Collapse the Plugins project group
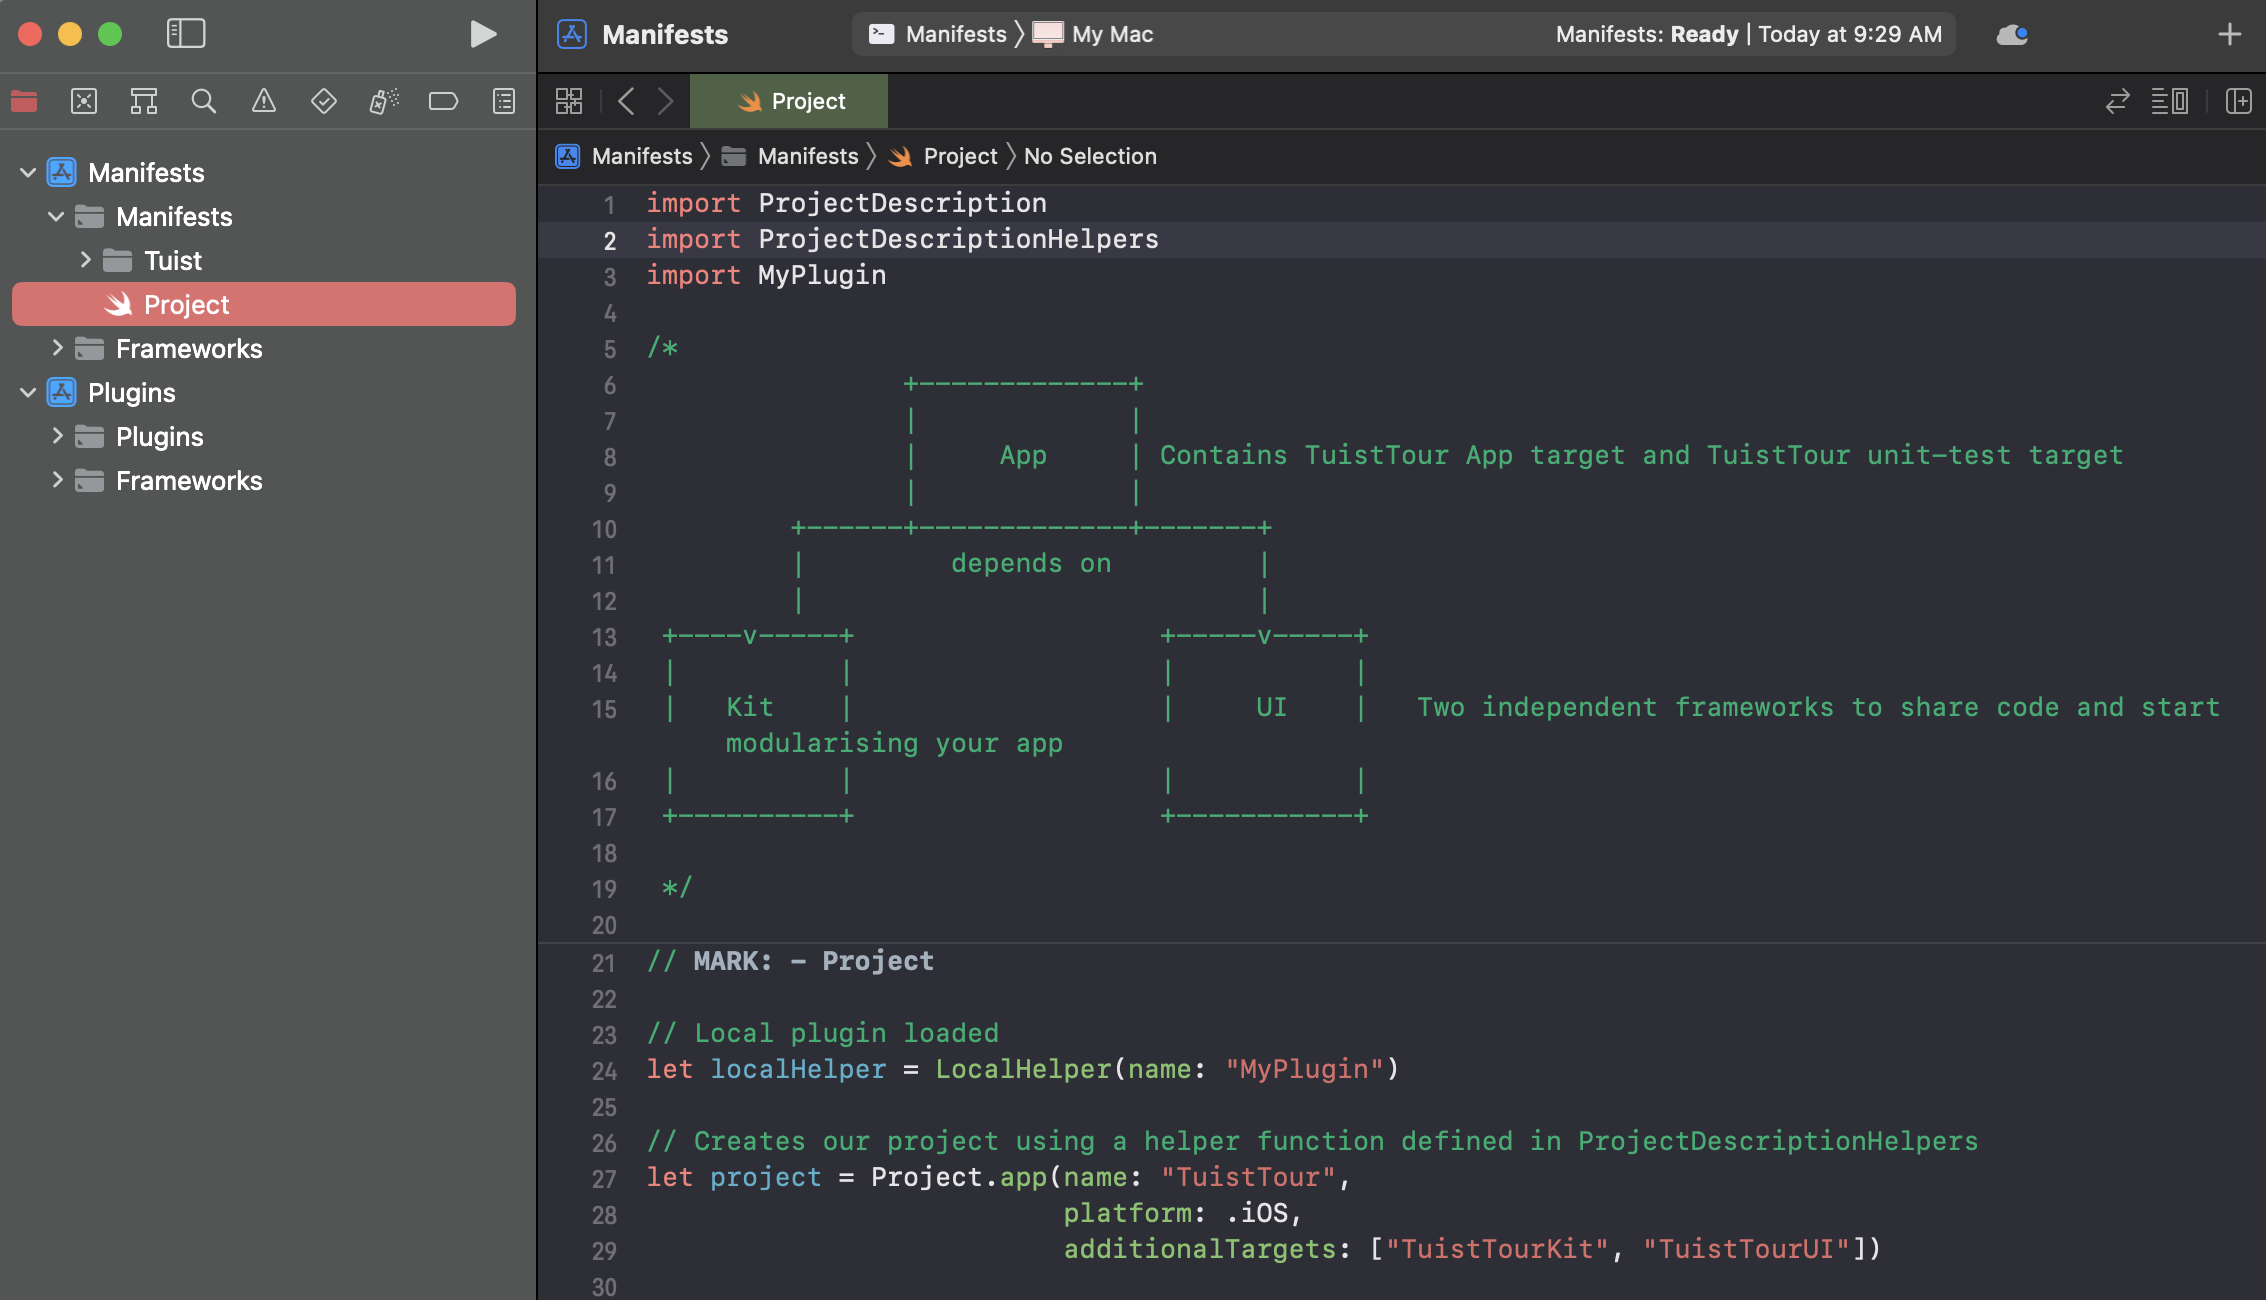The image size is (2266, 1300). pyautogui.click(x=28, y=393)
